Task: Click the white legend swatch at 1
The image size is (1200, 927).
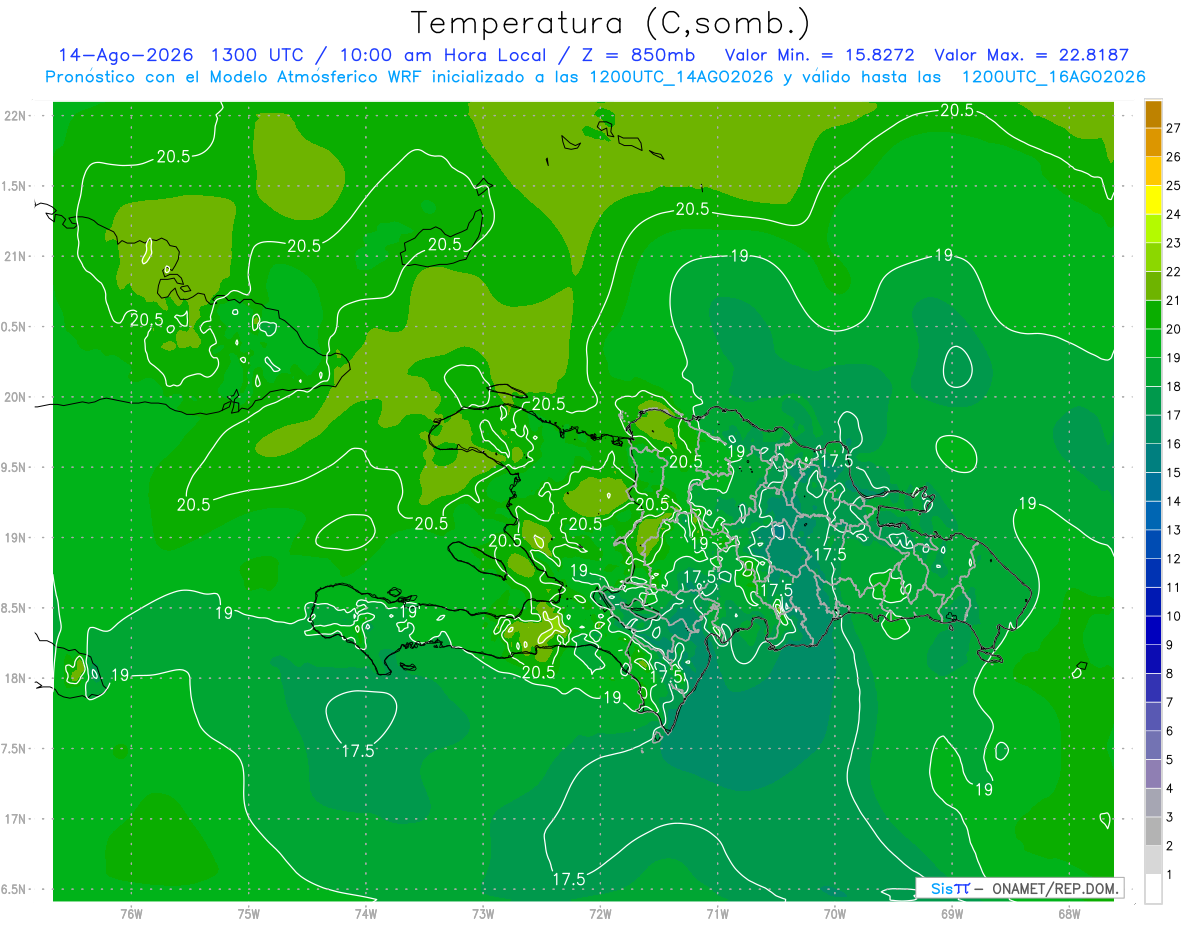Action: [1153, 888]
